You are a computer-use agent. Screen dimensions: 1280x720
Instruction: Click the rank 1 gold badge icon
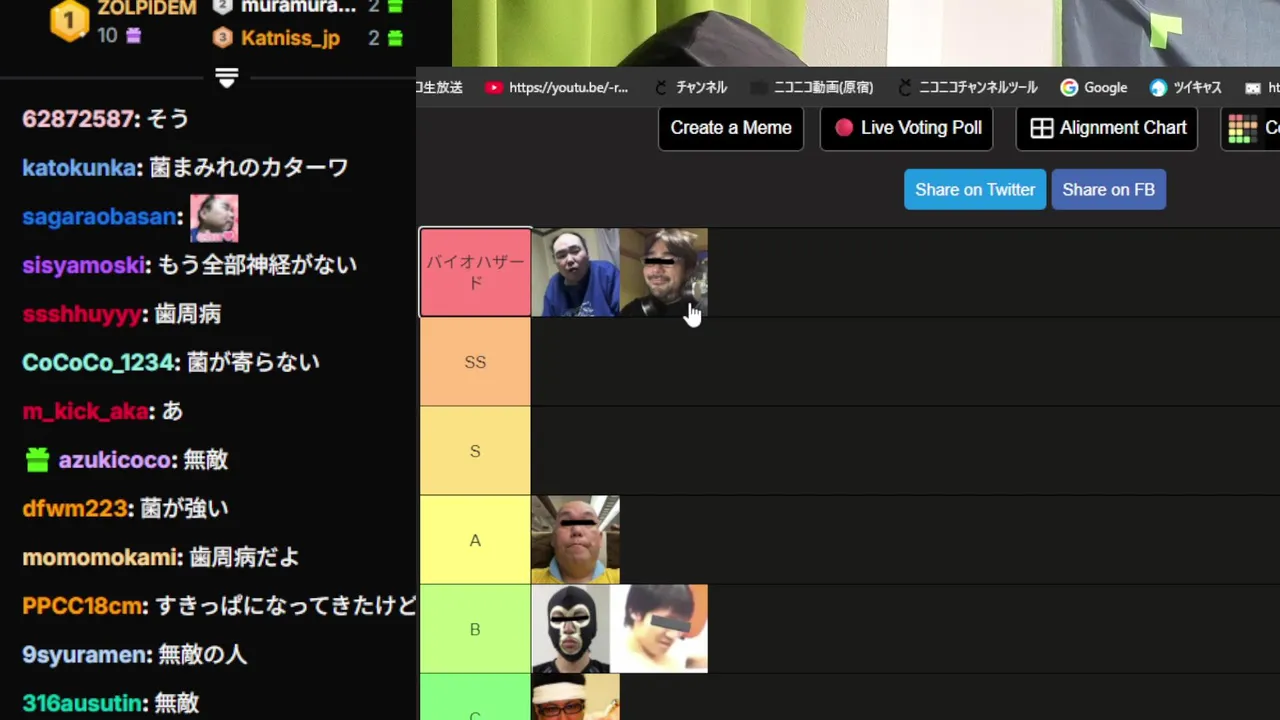click(69, 20)
